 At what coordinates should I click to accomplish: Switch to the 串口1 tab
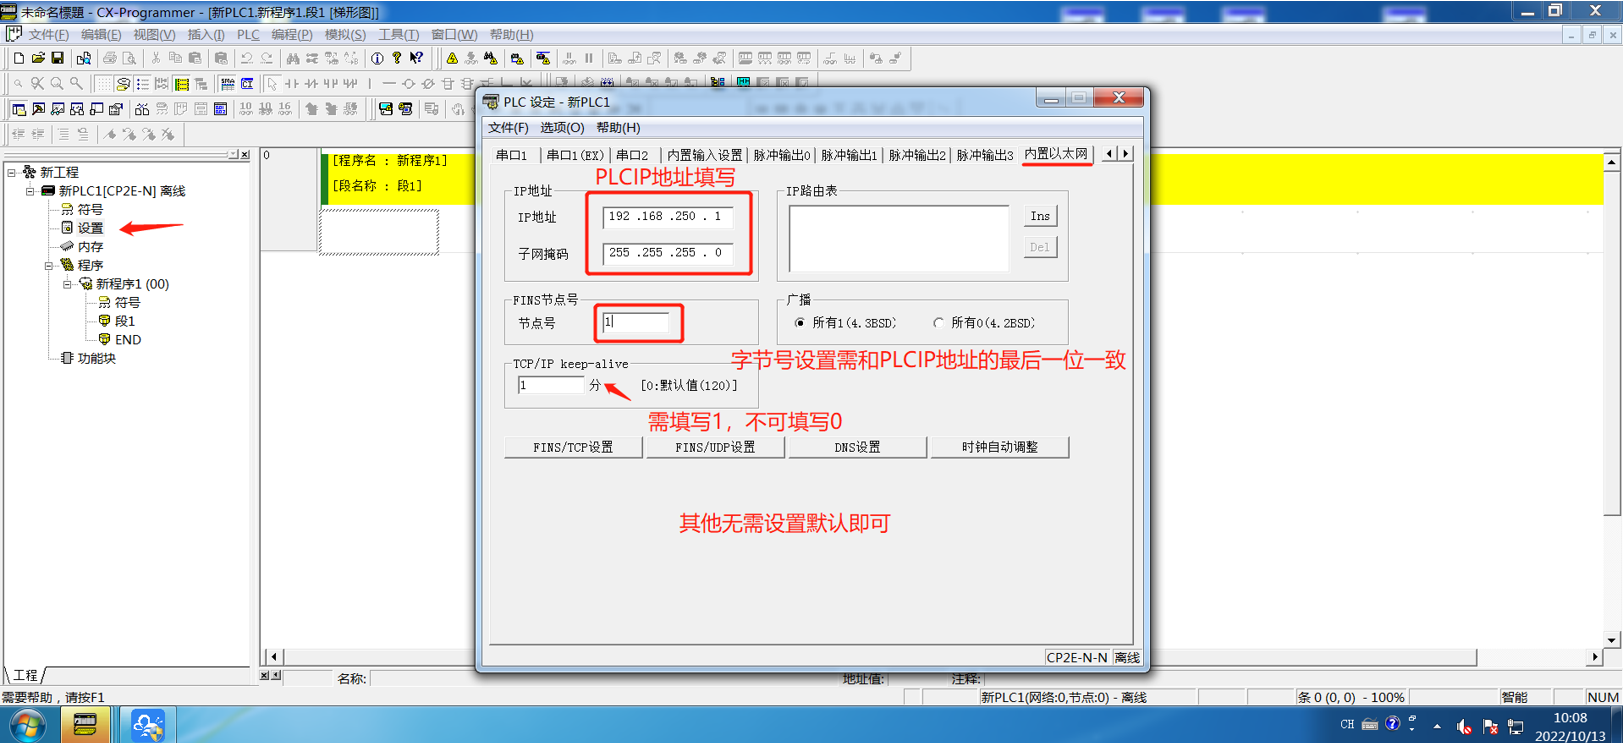(x=512, y=155)
